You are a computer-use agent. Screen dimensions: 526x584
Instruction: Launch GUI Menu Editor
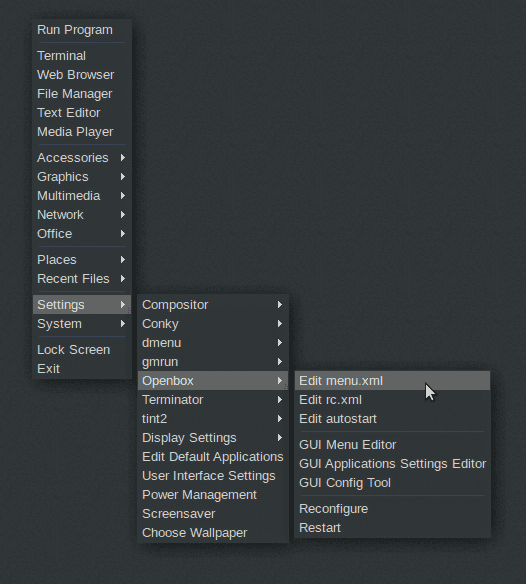[x=392, y=445]
